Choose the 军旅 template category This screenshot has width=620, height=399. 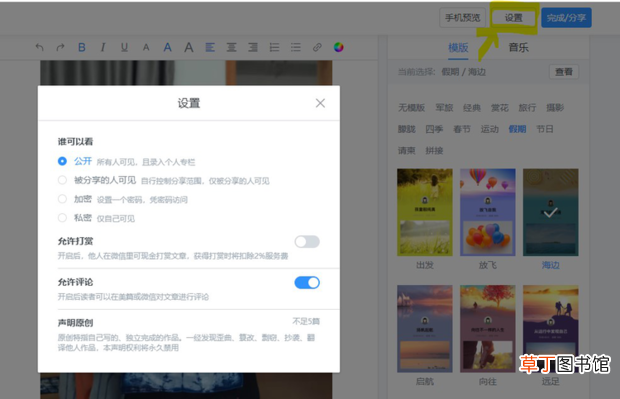(x=444, y=108)
